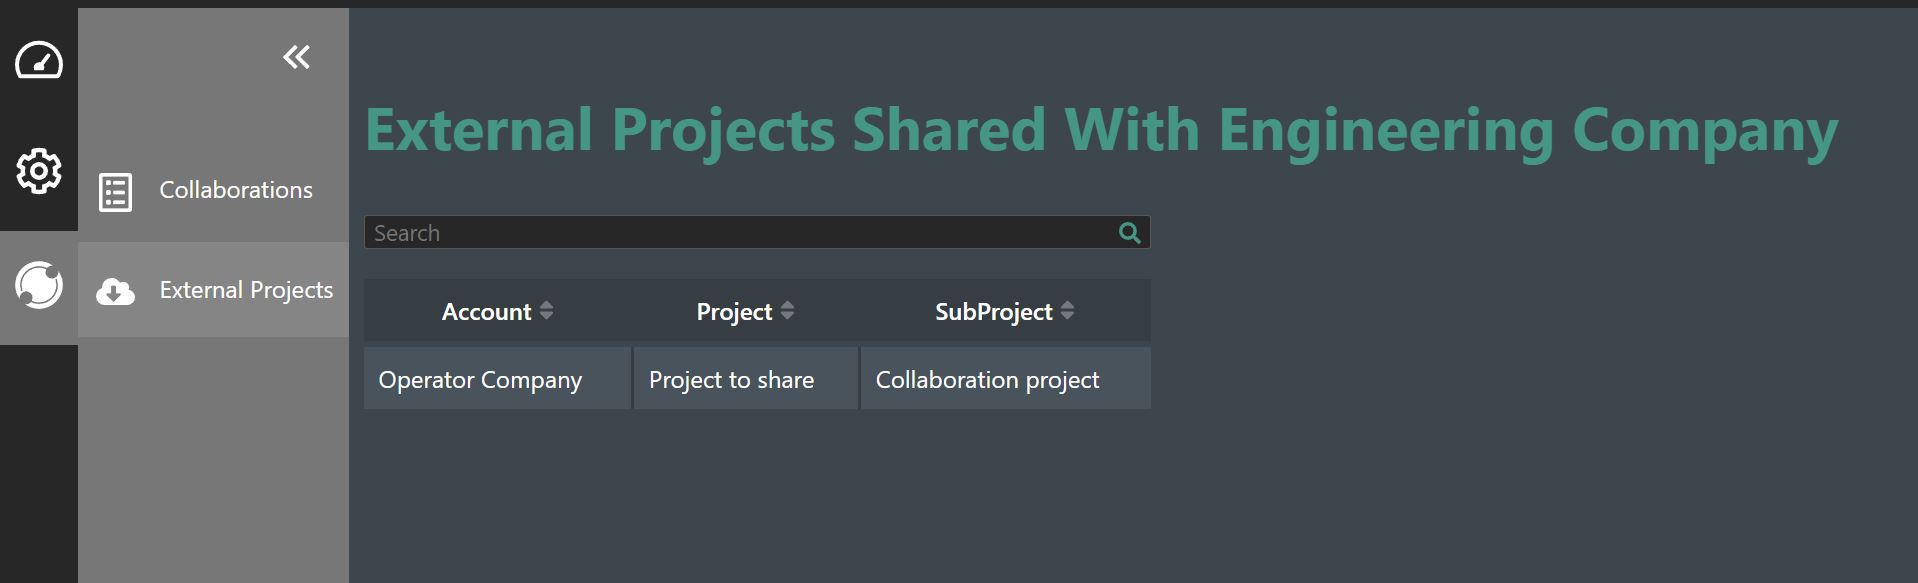Click the Collaborations list icon

pyautogui.click(x=115, y=192)
